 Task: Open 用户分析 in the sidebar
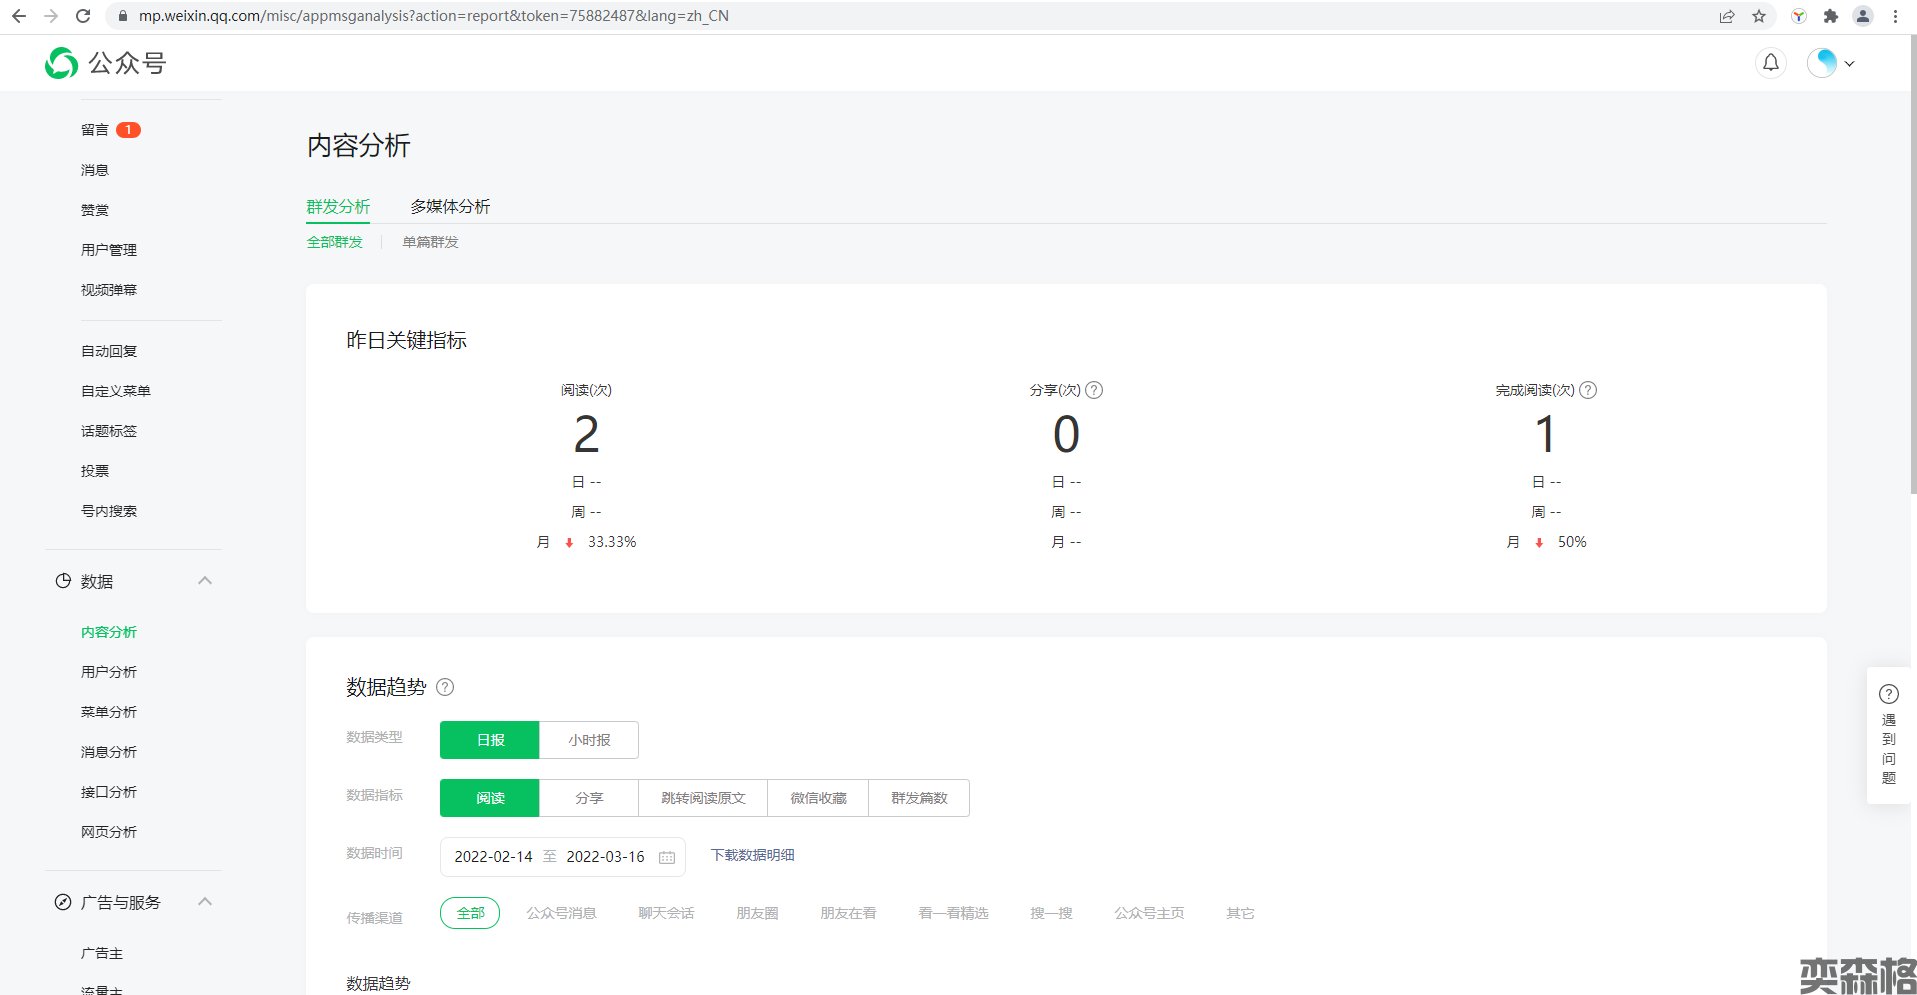coord(109,672)
